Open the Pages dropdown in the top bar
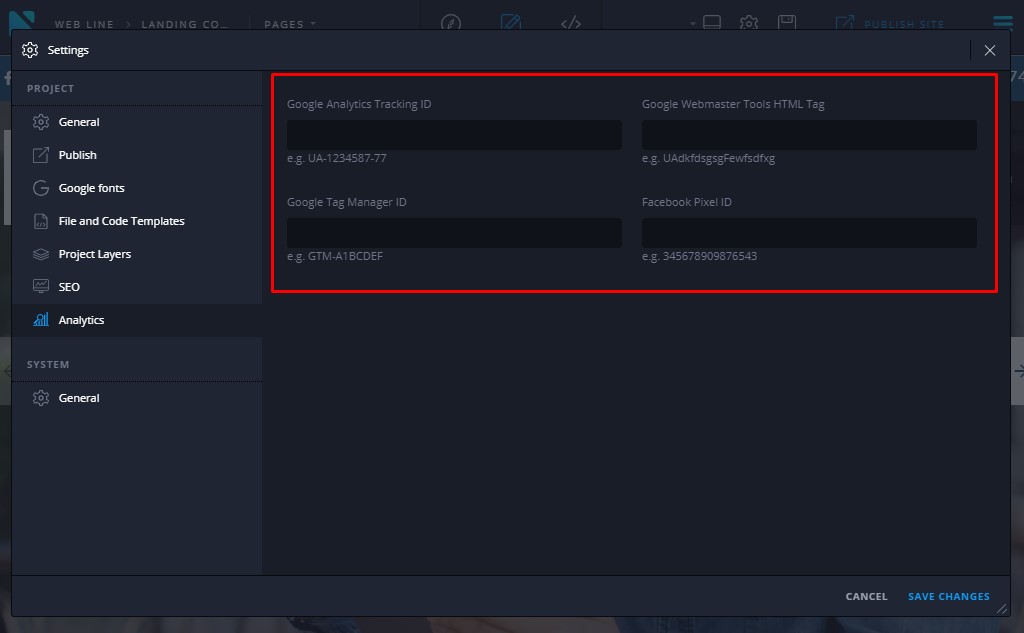 (289, 24)
